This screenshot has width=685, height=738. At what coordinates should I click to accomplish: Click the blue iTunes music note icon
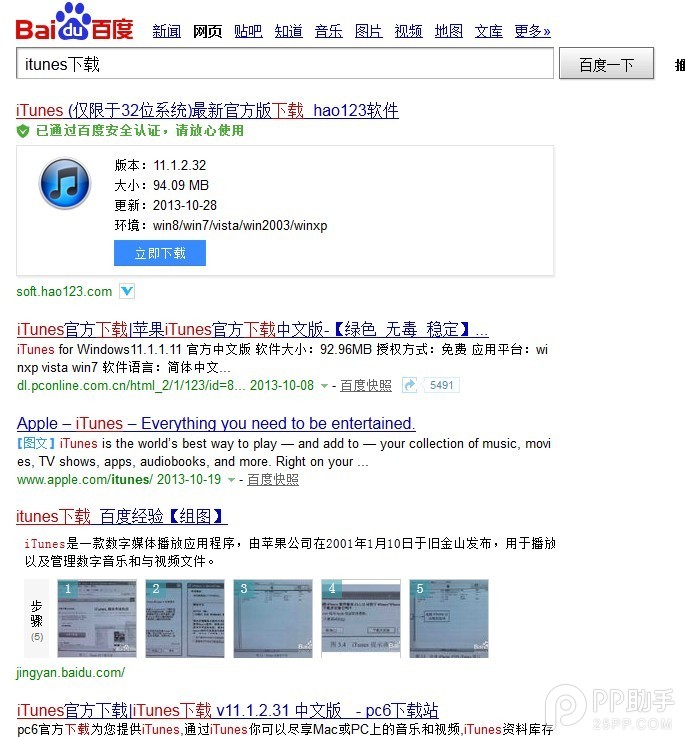[x=65, y=184]
